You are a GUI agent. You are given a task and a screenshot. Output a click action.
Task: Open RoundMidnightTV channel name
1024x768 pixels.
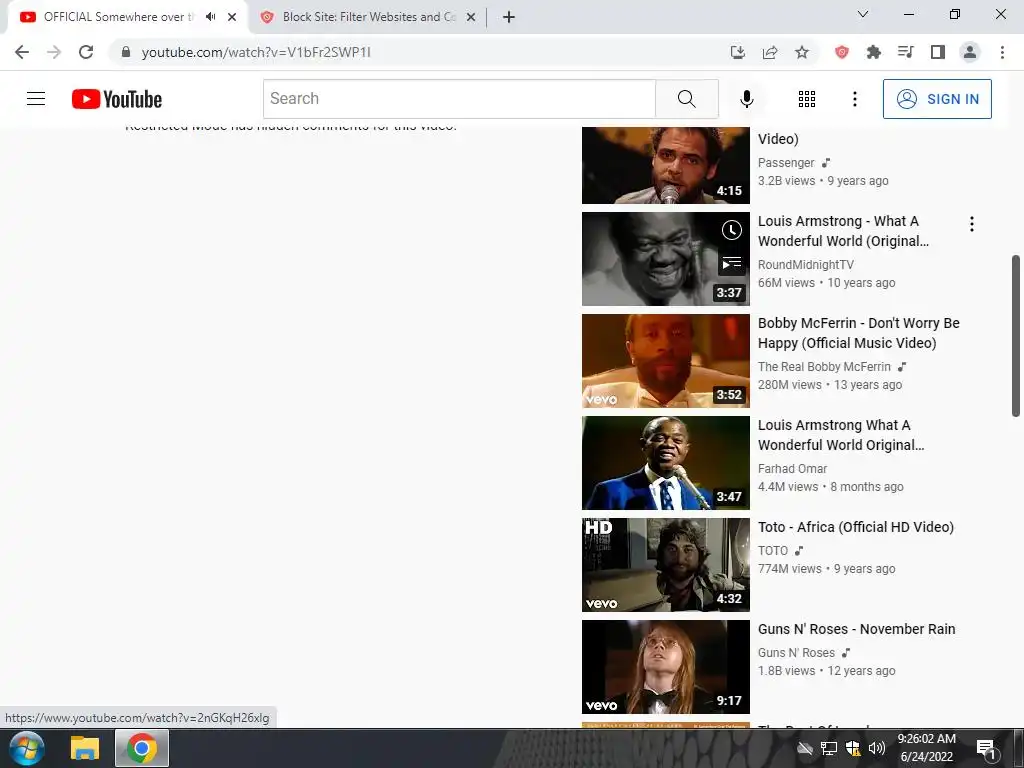click(805, 264)
